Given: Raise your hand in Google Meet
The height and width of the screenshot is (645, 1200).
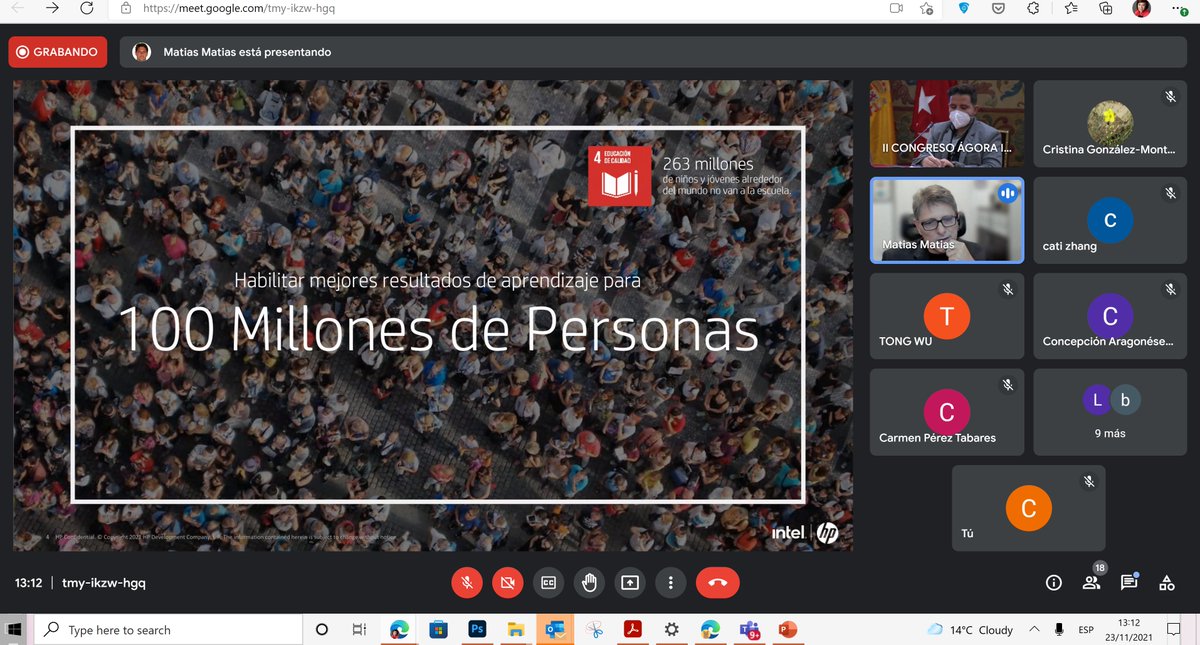Looking at the screenshot, I should click(589, 582).
